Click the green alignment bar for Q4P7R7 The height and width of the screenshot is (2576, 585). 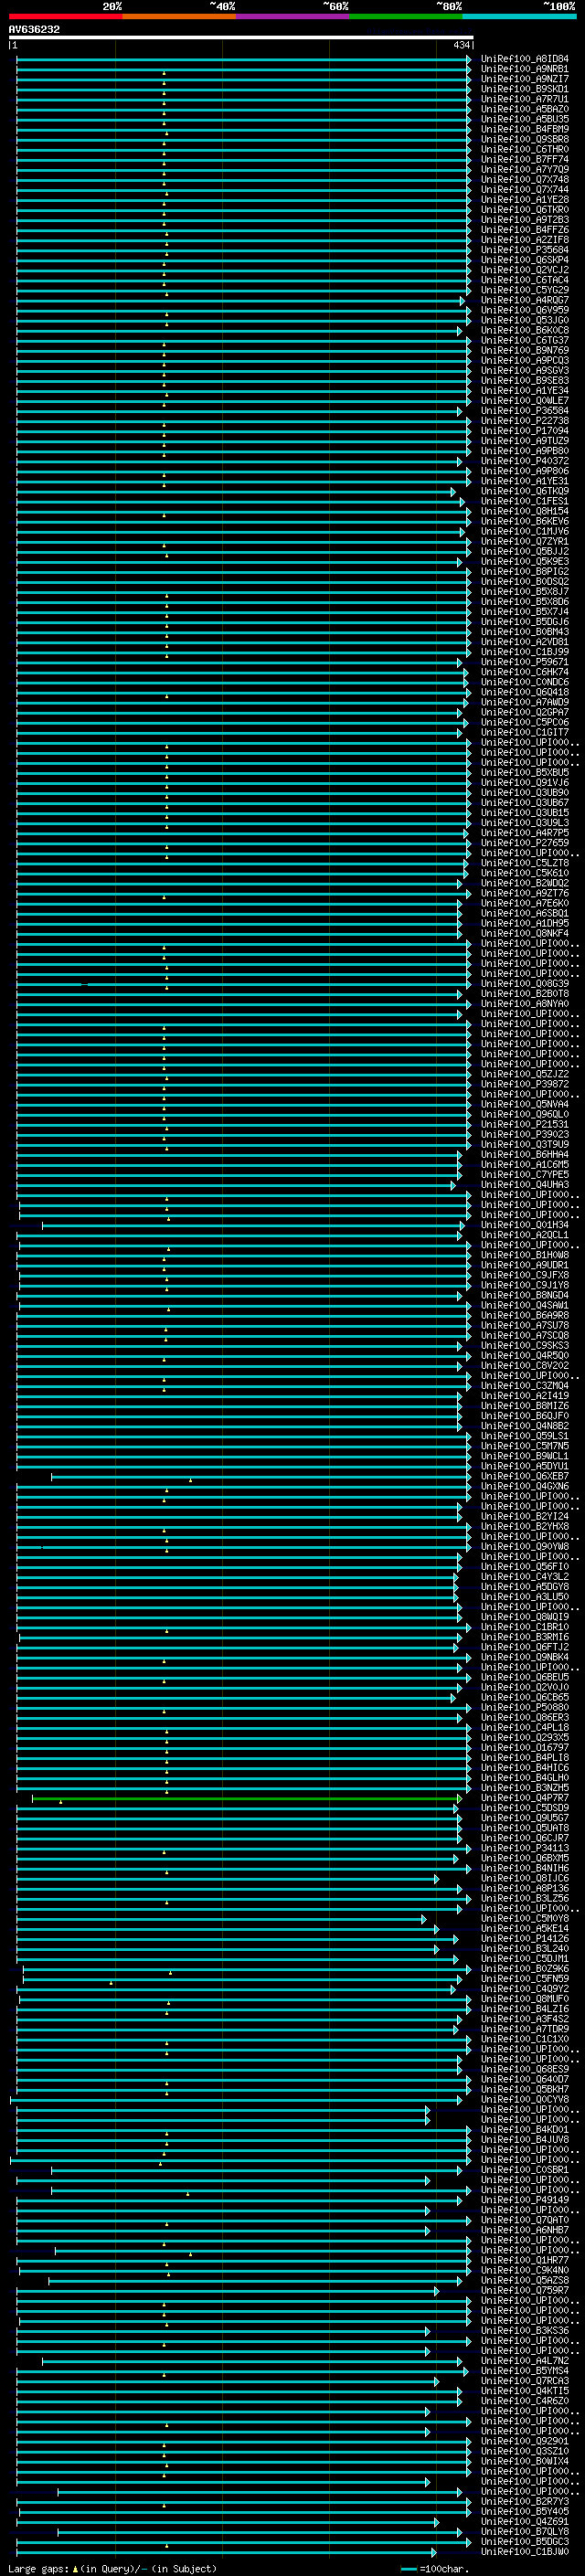pyautogui.click(x=246, y=1798)
